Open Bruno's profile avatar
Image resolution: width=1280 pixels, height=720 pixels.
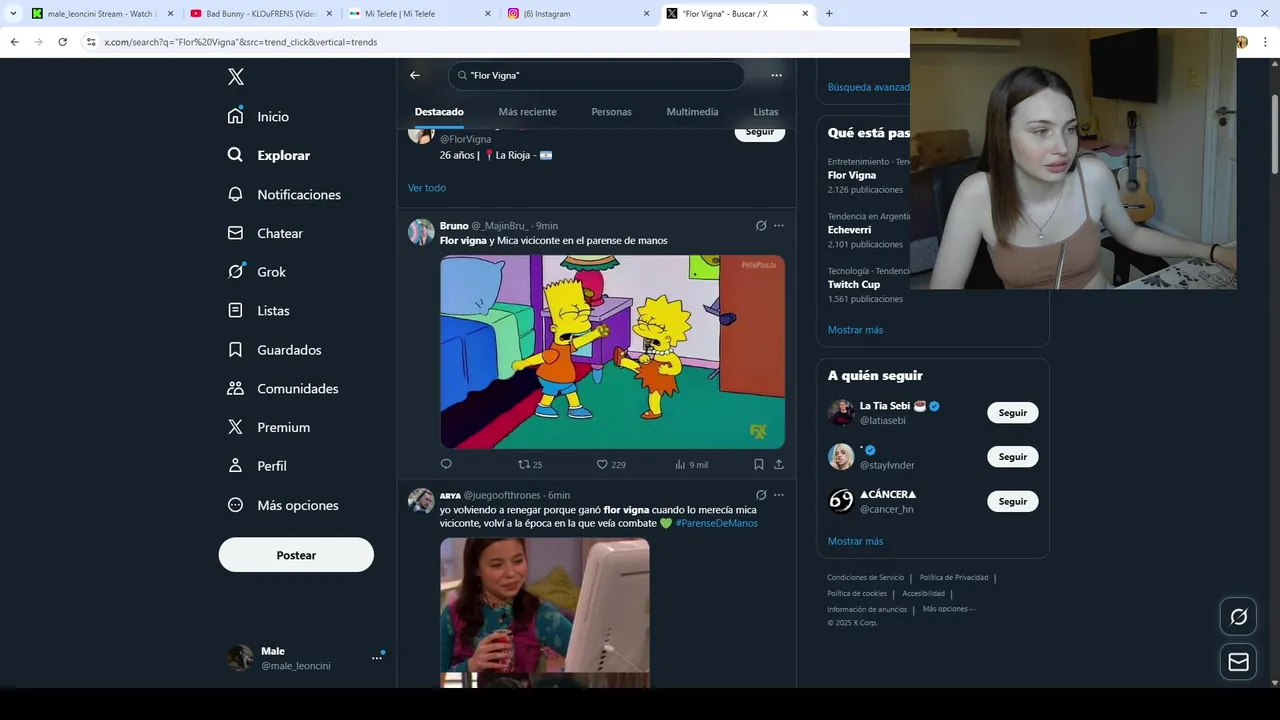(421, 232)
